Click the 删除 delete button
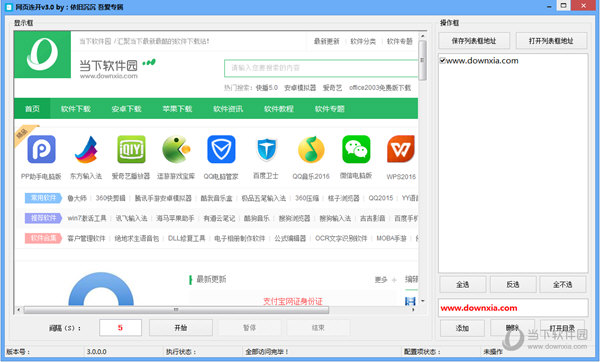Screen dimensions: 600x362 pos(512,328)
